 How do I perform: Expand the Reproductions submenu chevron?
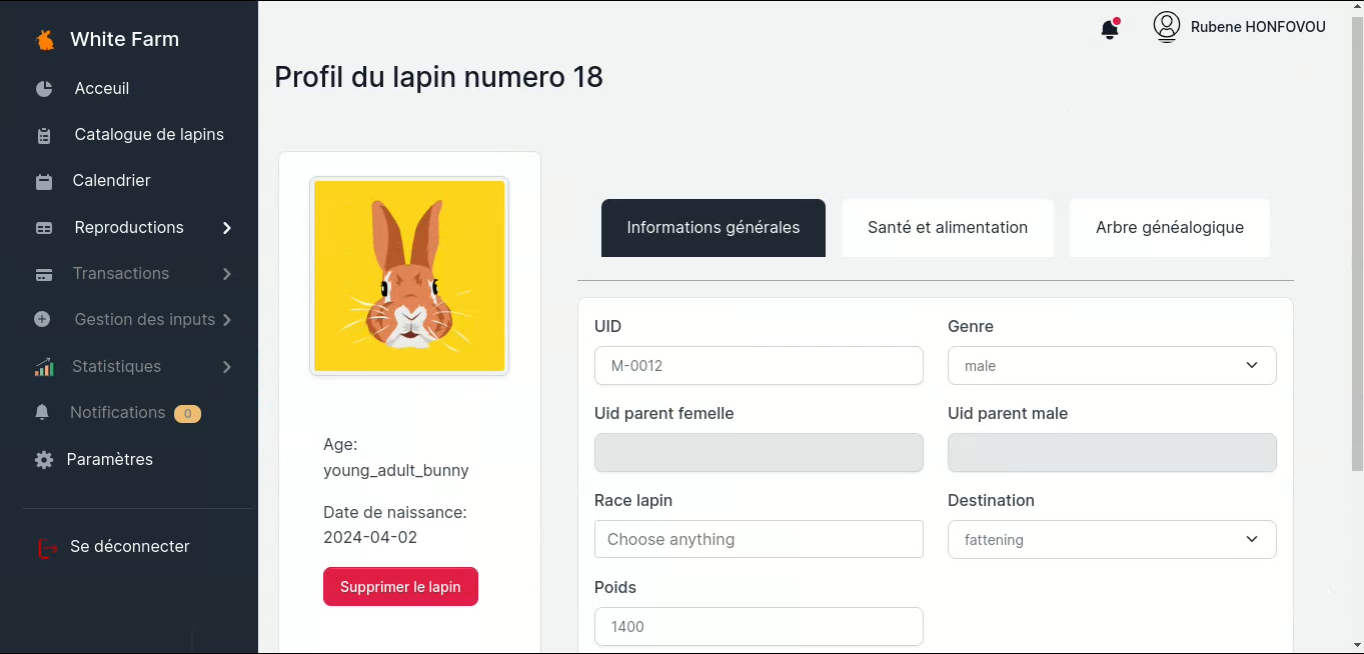coord(227,228)
